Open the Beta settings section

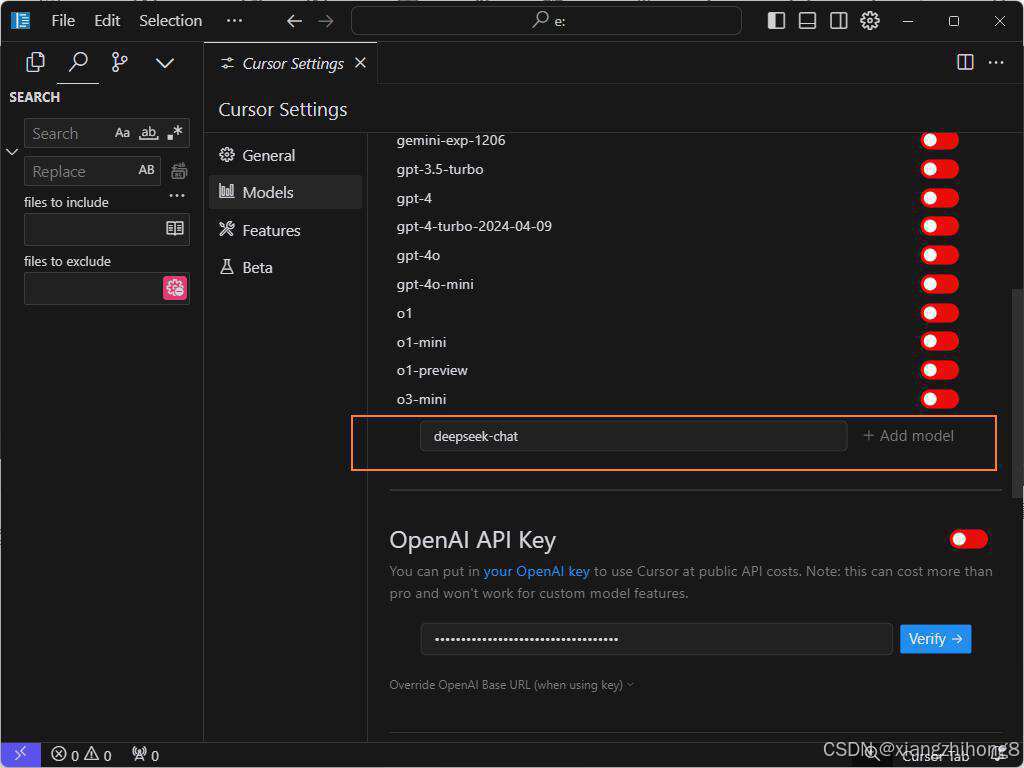tap(285, 267)
